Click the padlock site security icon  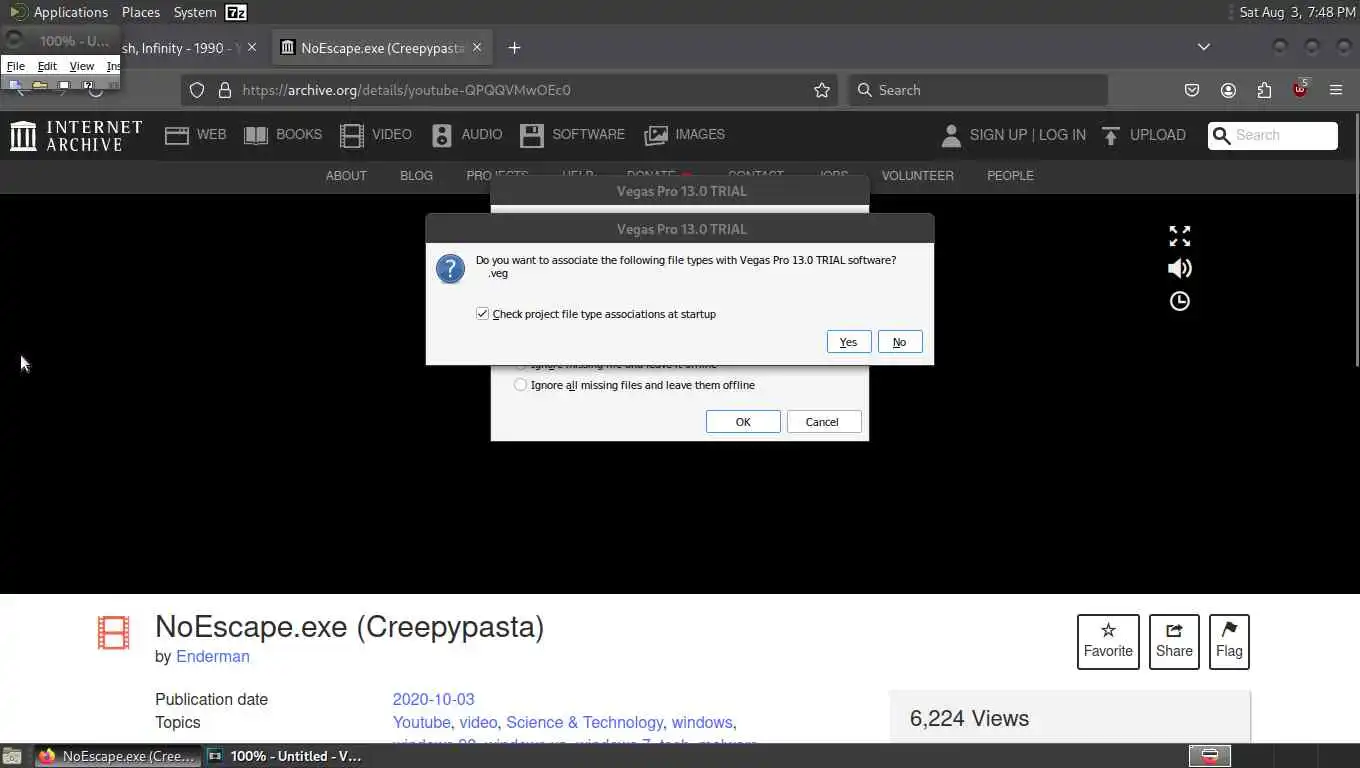(224, 90)
